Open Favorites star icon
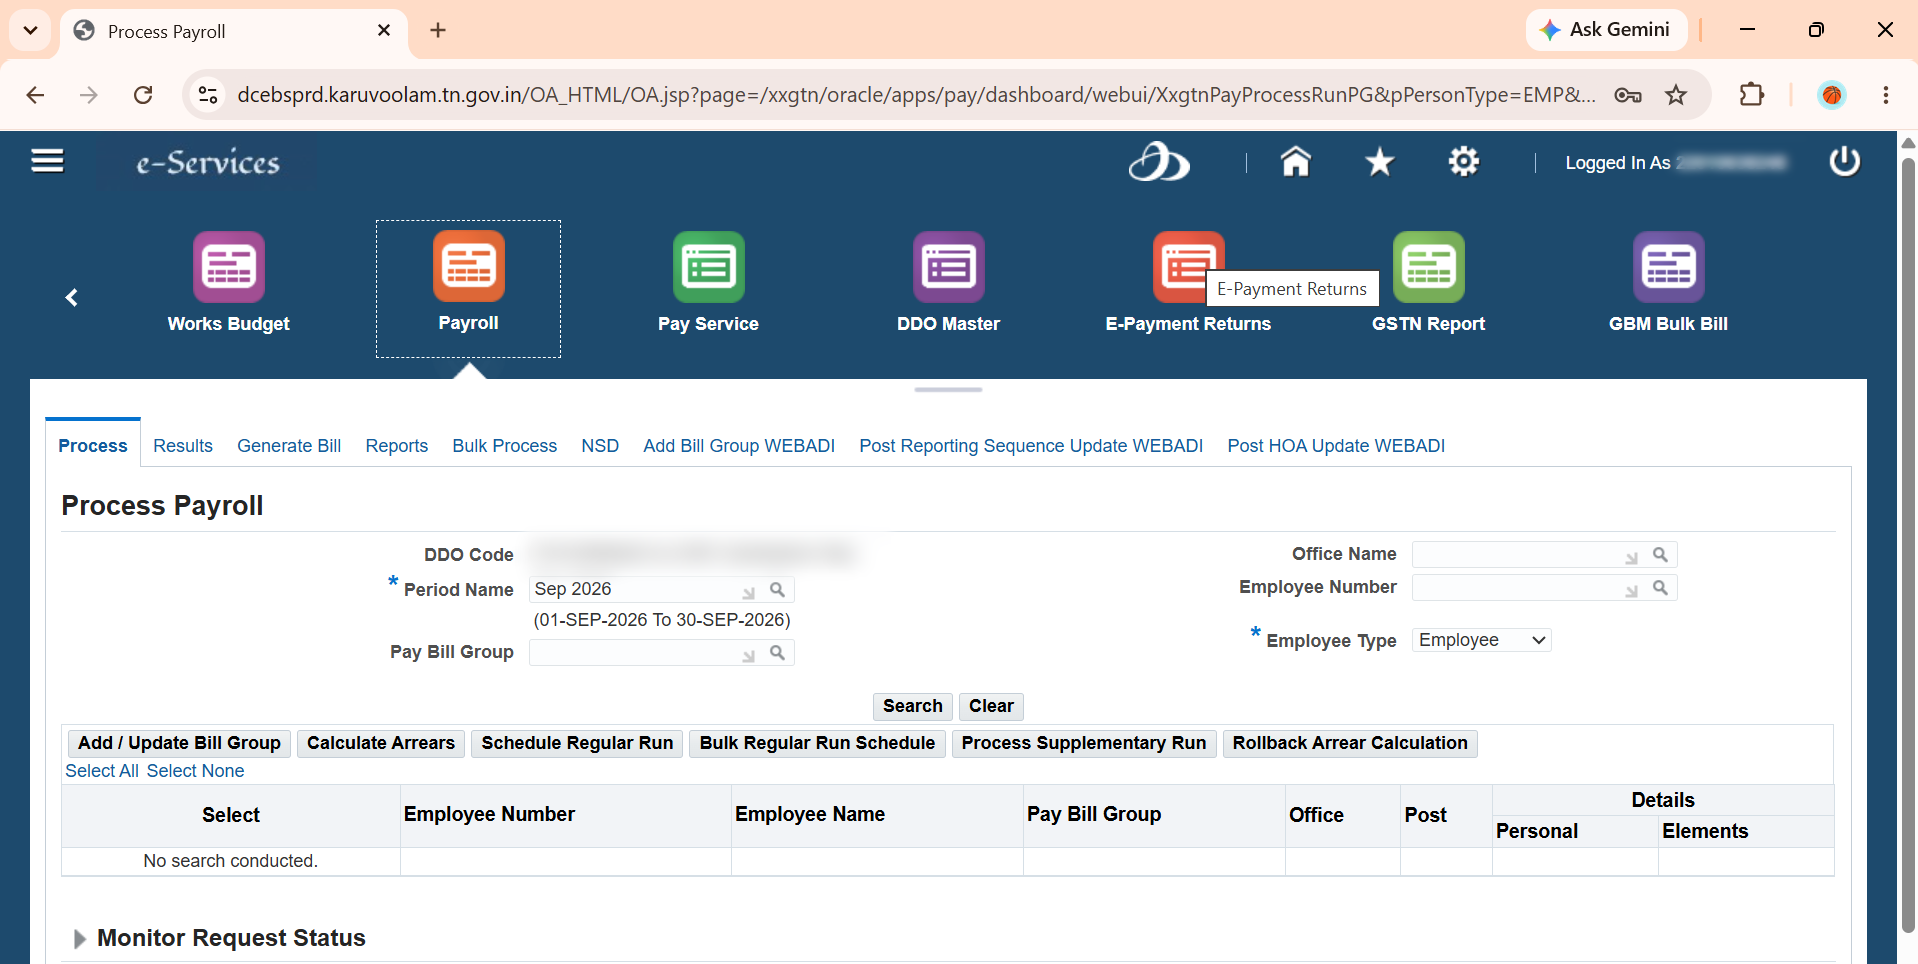This screenshot has height=964, width=1918. pos(1379,161)
